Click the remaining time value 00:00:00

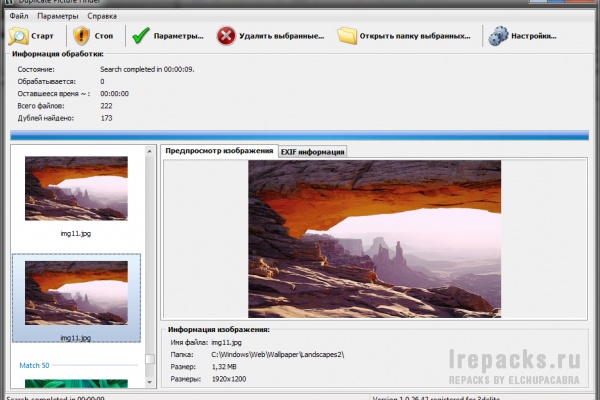click(x=114, y=94)
